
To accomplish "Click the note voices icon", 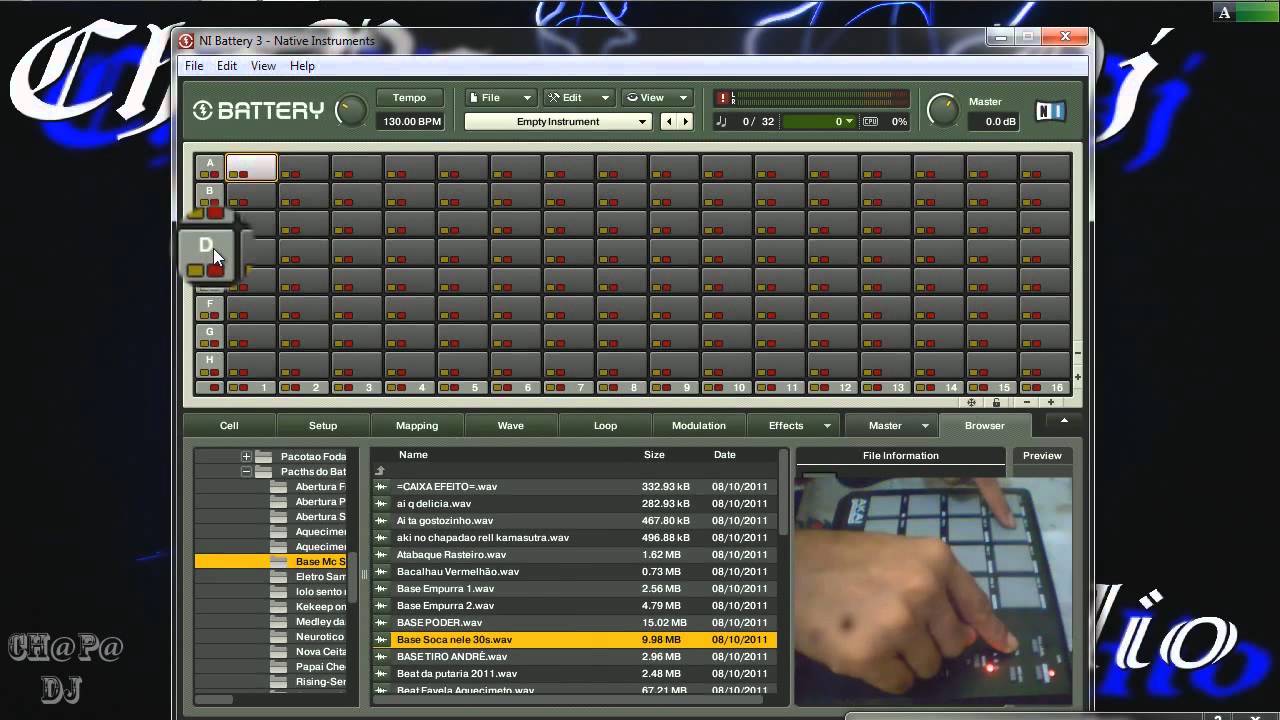I will click(722, 121).
